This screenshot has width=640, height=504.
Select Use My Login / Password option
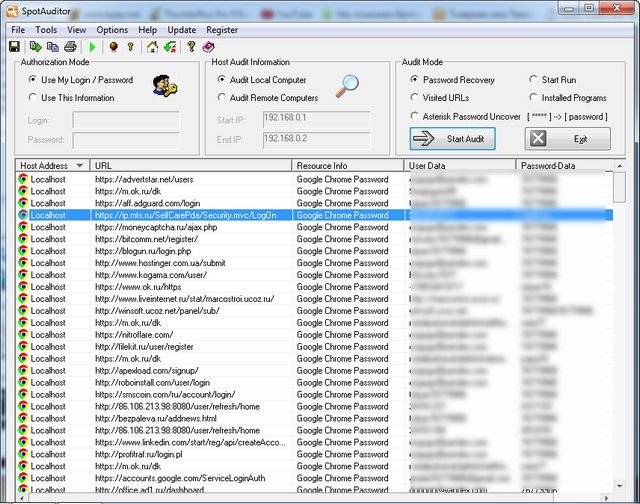pyautogui.click(x=32, y=79)
